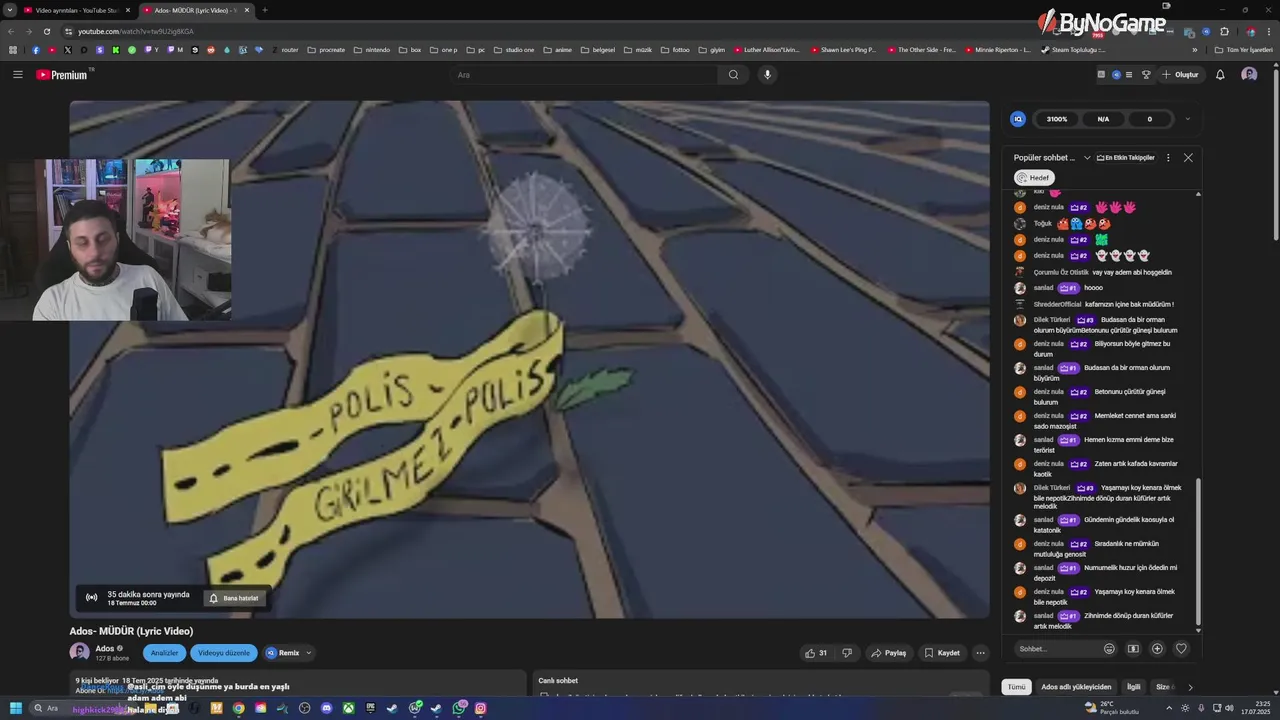
Task: Select the İlgili filter chip
Action: (1134, 687)
